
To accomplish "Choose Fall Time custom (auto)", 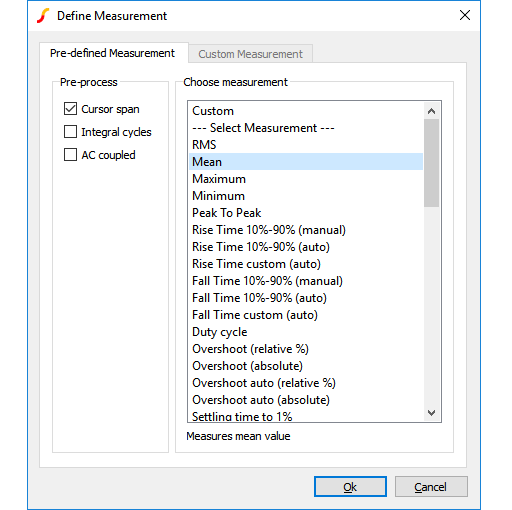I will 306,315.
